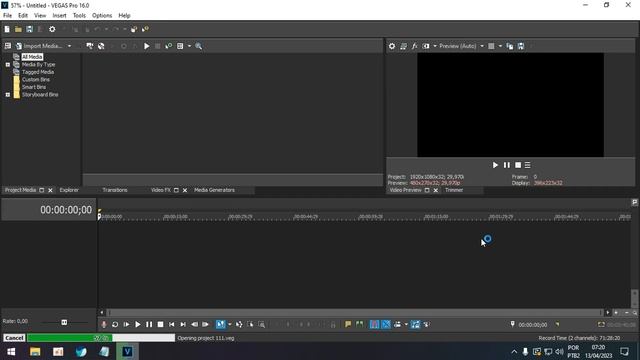The width and height of the screenshot is (640, 360).
Task: Click Play From Start in transport bar
Action: [127, 324]
